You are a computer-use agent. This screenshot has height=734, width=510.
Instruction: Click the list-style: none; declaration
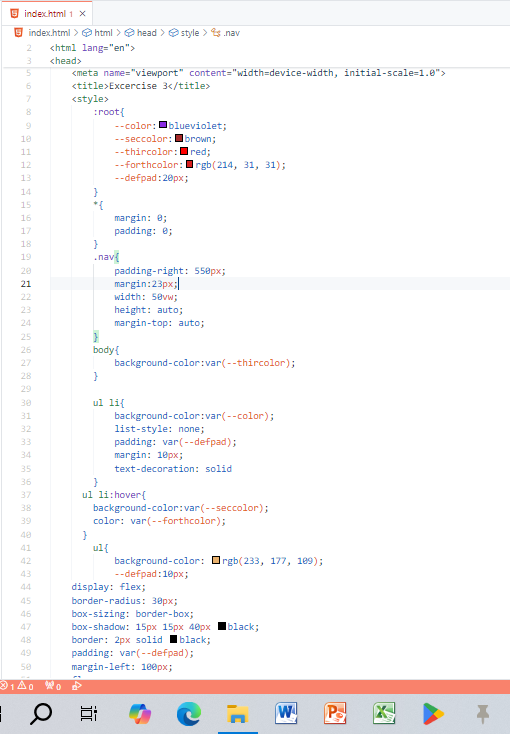click(159, 429)
